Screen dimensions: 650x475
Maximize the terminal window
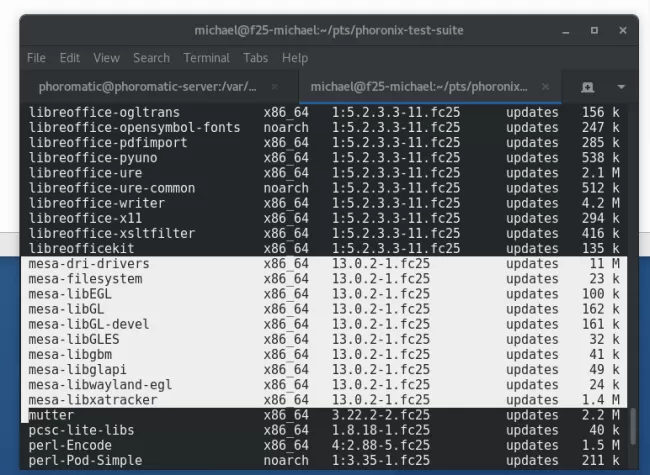pyautogui.click(x=594, y=31)
